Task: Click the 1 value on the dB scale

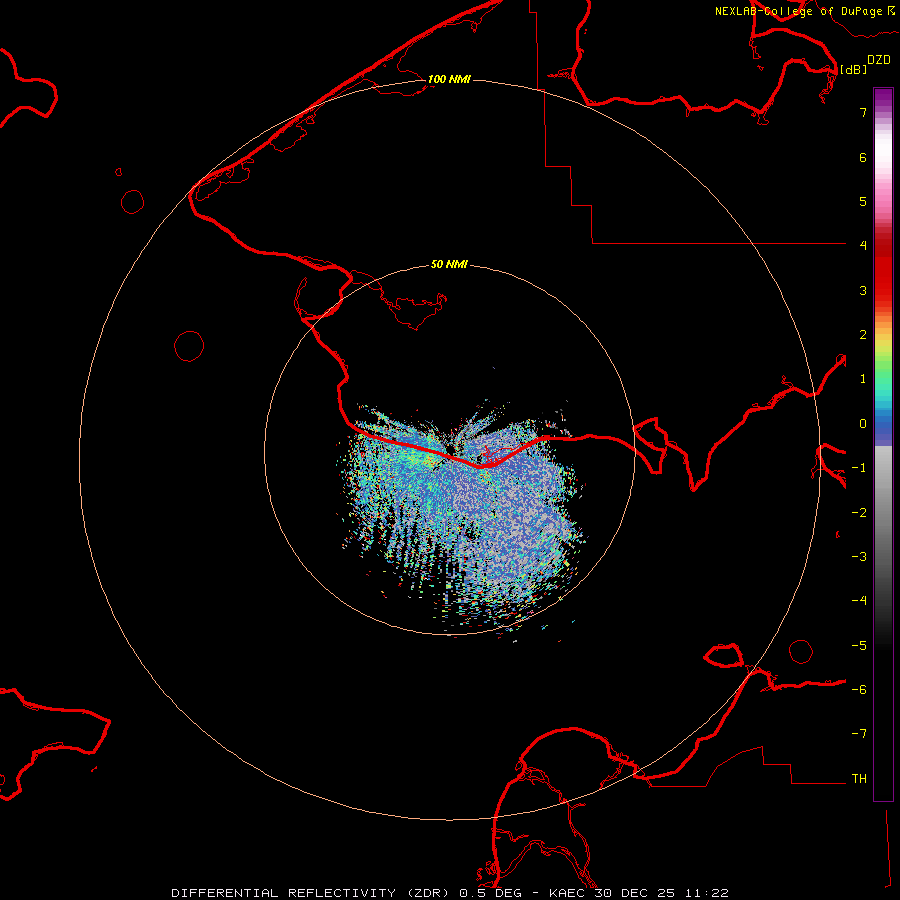Action: coord(863,379)
